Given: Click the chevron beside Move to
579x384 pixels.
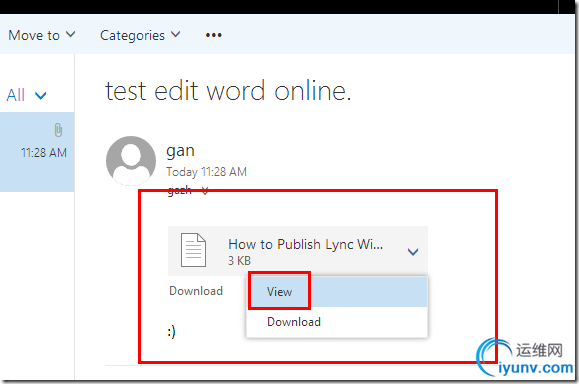Looking at the screenshot, I should tap(71, 34).
